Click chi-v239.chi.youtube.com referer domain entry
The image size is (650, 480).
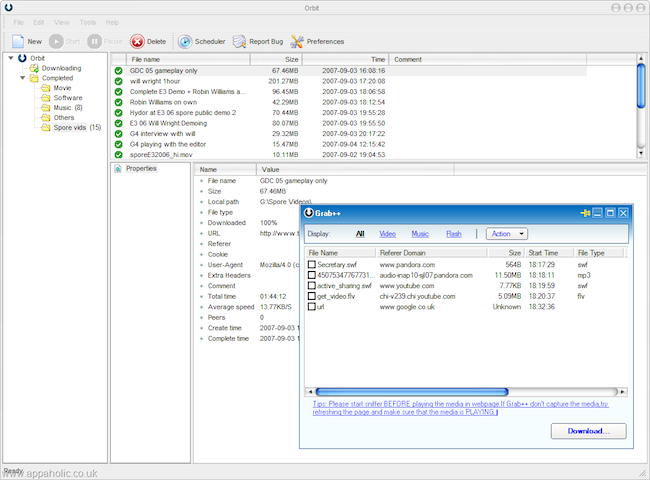tap(417, 296)
